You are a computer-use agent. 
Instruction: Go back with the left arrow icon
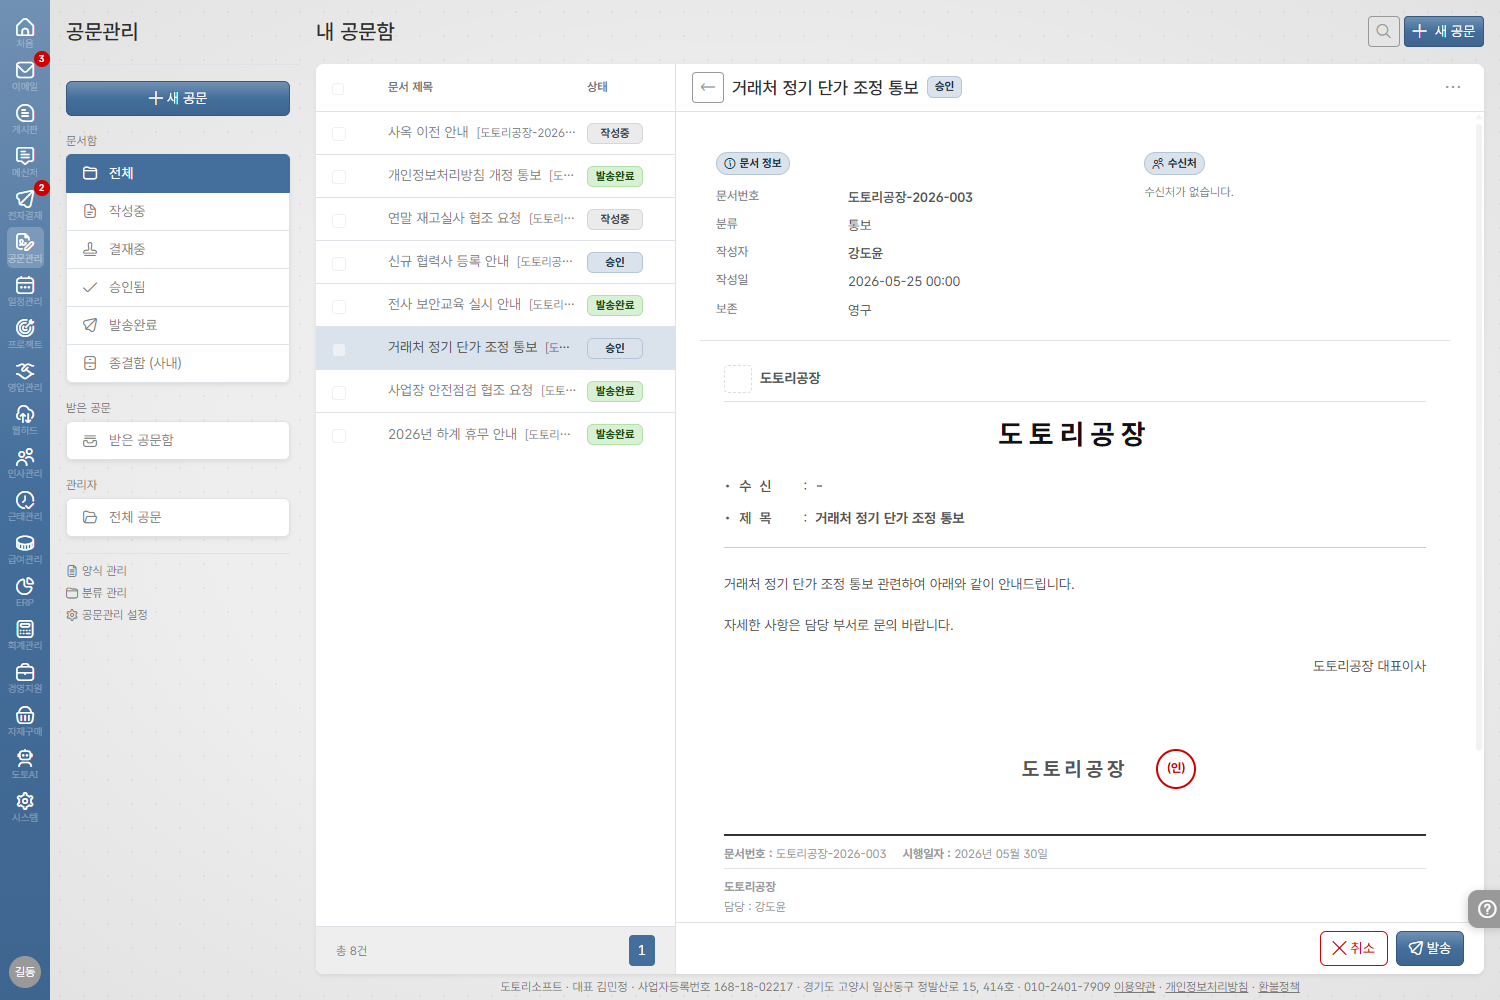pos(707,87)
